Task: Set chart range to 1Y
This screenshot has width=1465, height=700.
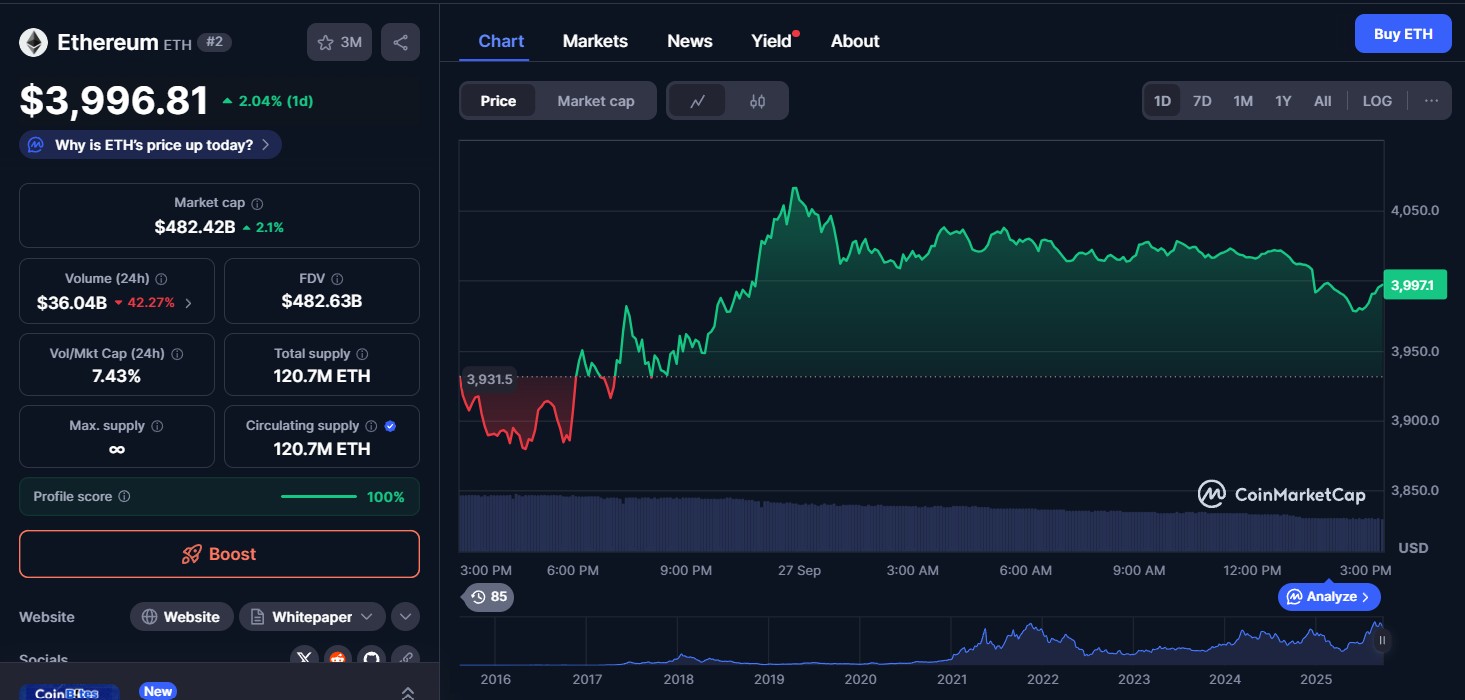Action: 1283,101
